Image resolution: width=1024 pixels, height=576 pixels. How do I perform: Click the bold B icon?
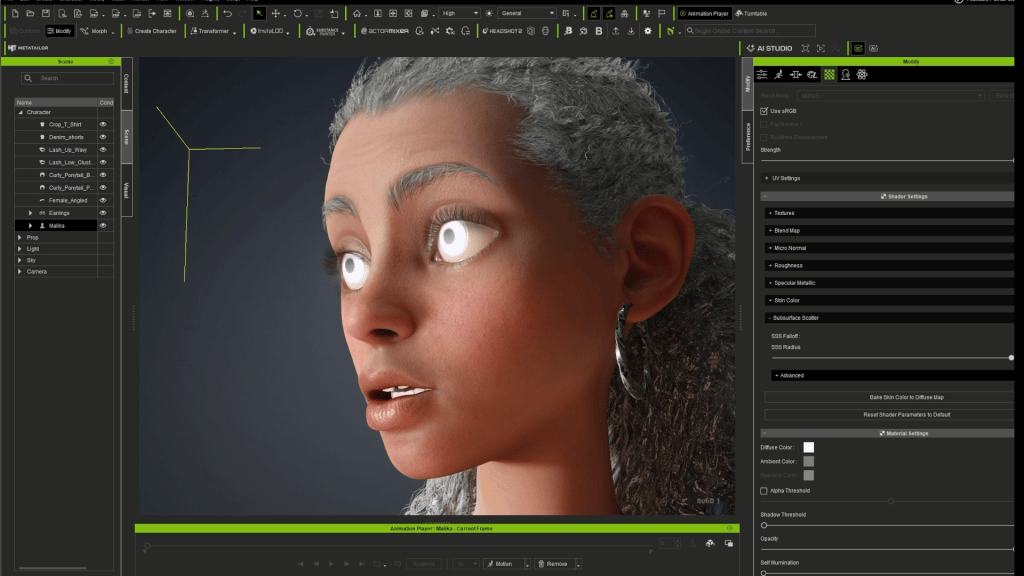tap(599, 31)
